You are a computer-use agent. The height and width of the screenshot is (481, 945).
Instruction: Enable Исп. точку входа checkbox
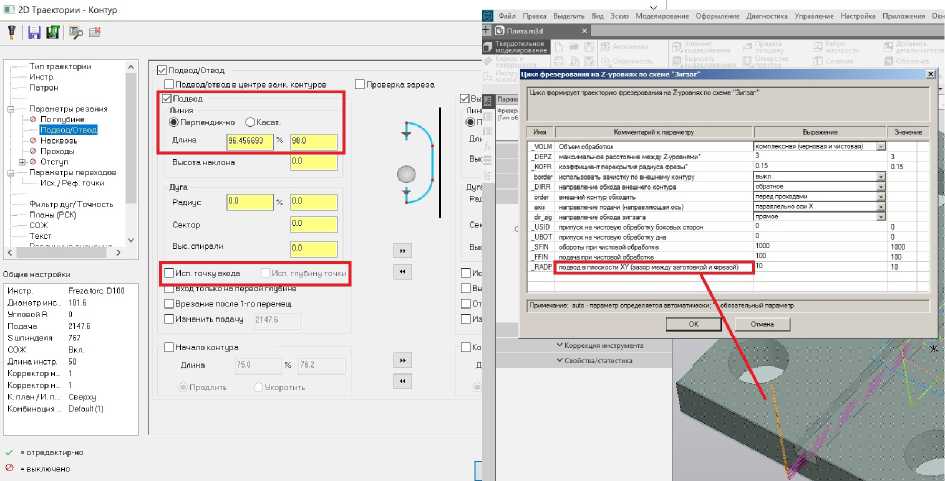[x=168, y=273]
